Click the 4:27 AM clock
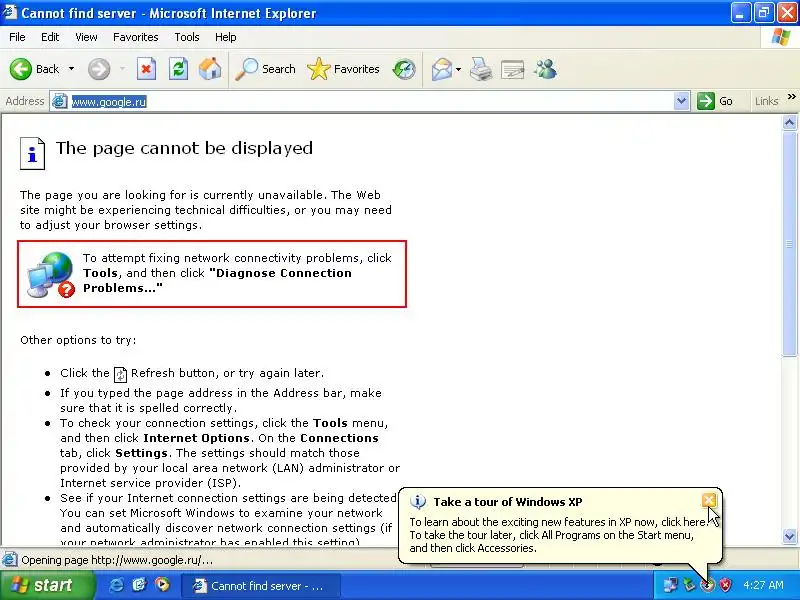 tap(764, 585)
